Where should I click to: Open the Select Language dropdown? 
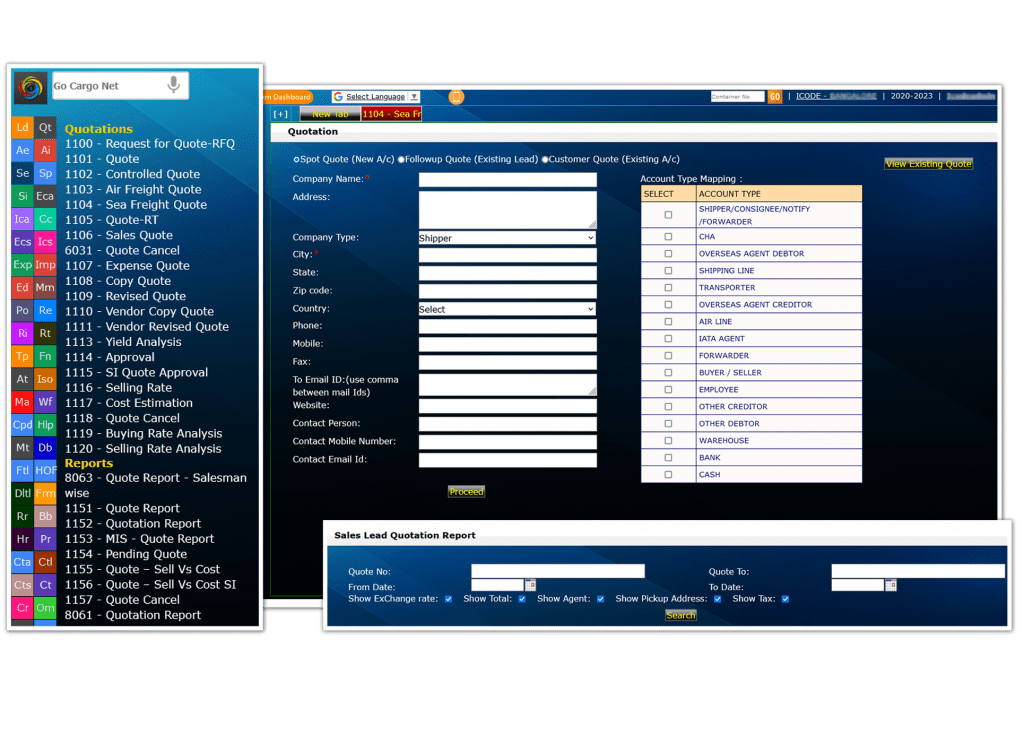point(376,97)
